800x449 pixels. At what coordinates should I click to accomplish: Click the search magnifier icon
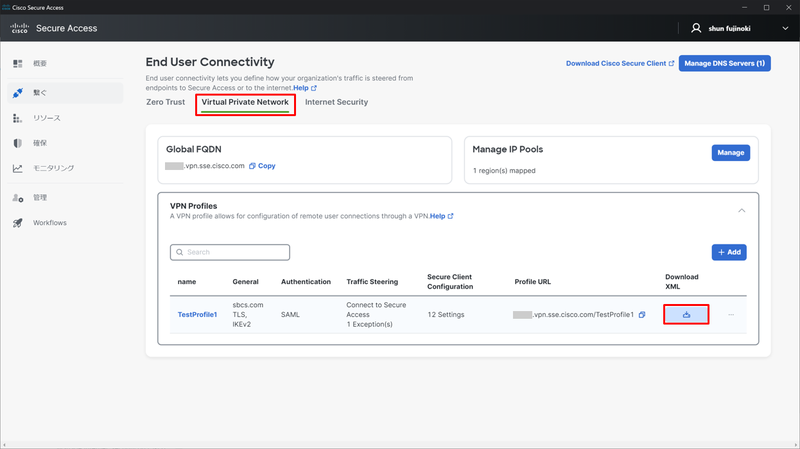180,252
